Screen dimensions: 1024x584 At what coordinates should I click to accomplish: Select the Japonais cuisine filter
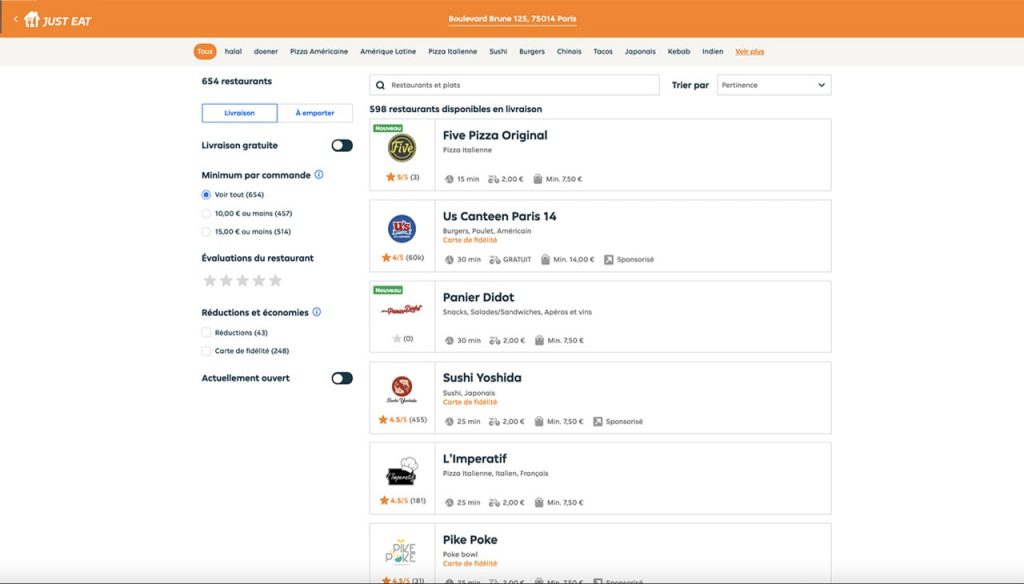pyautogui.click(x=640, y=52)
